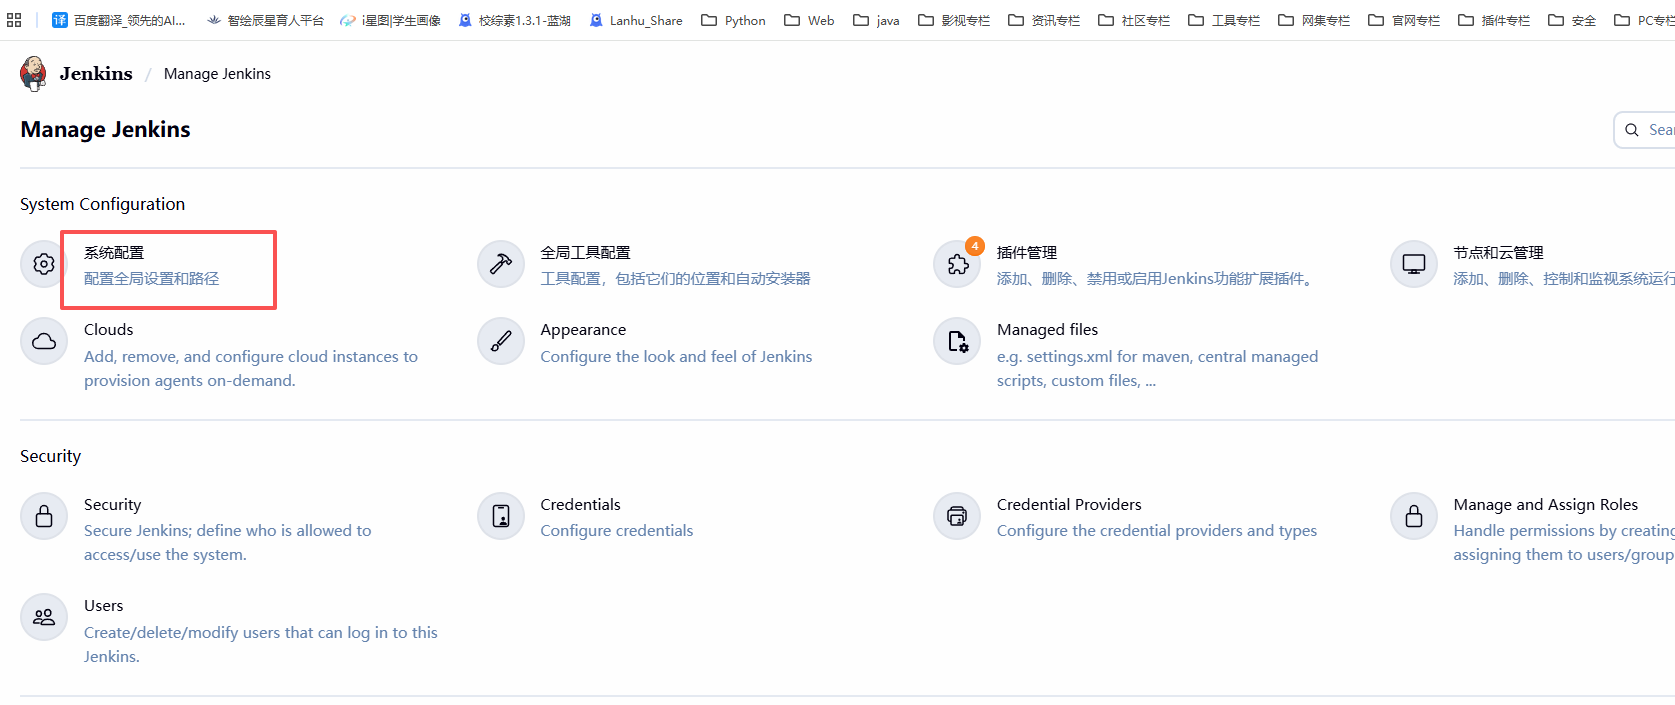Viewport: 1675px width, 705px height.
Task: Open the Appearance settings link
Action: coord(583,330)
